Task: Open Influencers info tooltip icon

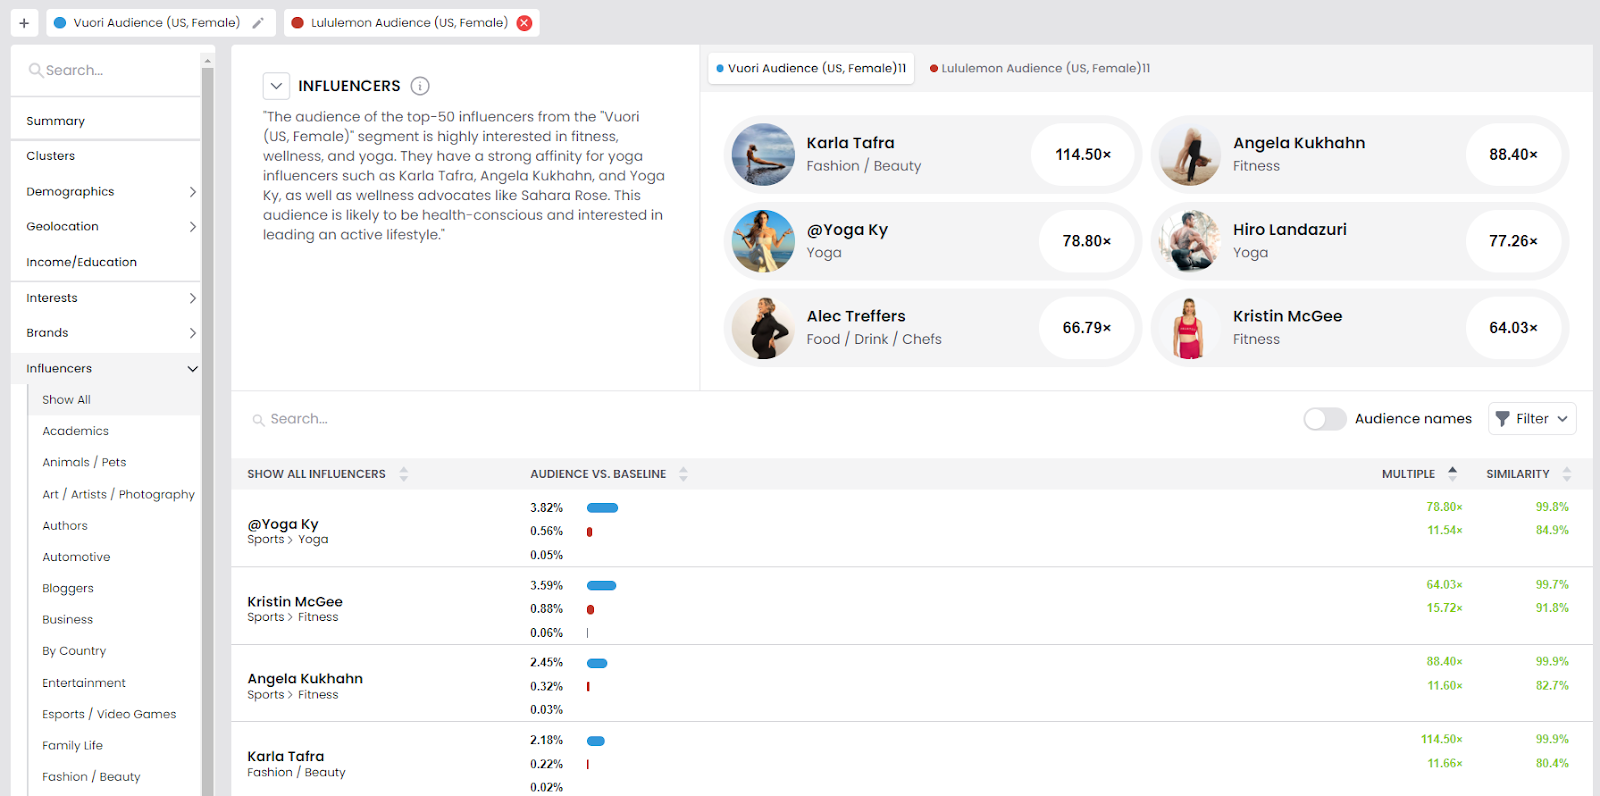Action: tap(420, 86)
